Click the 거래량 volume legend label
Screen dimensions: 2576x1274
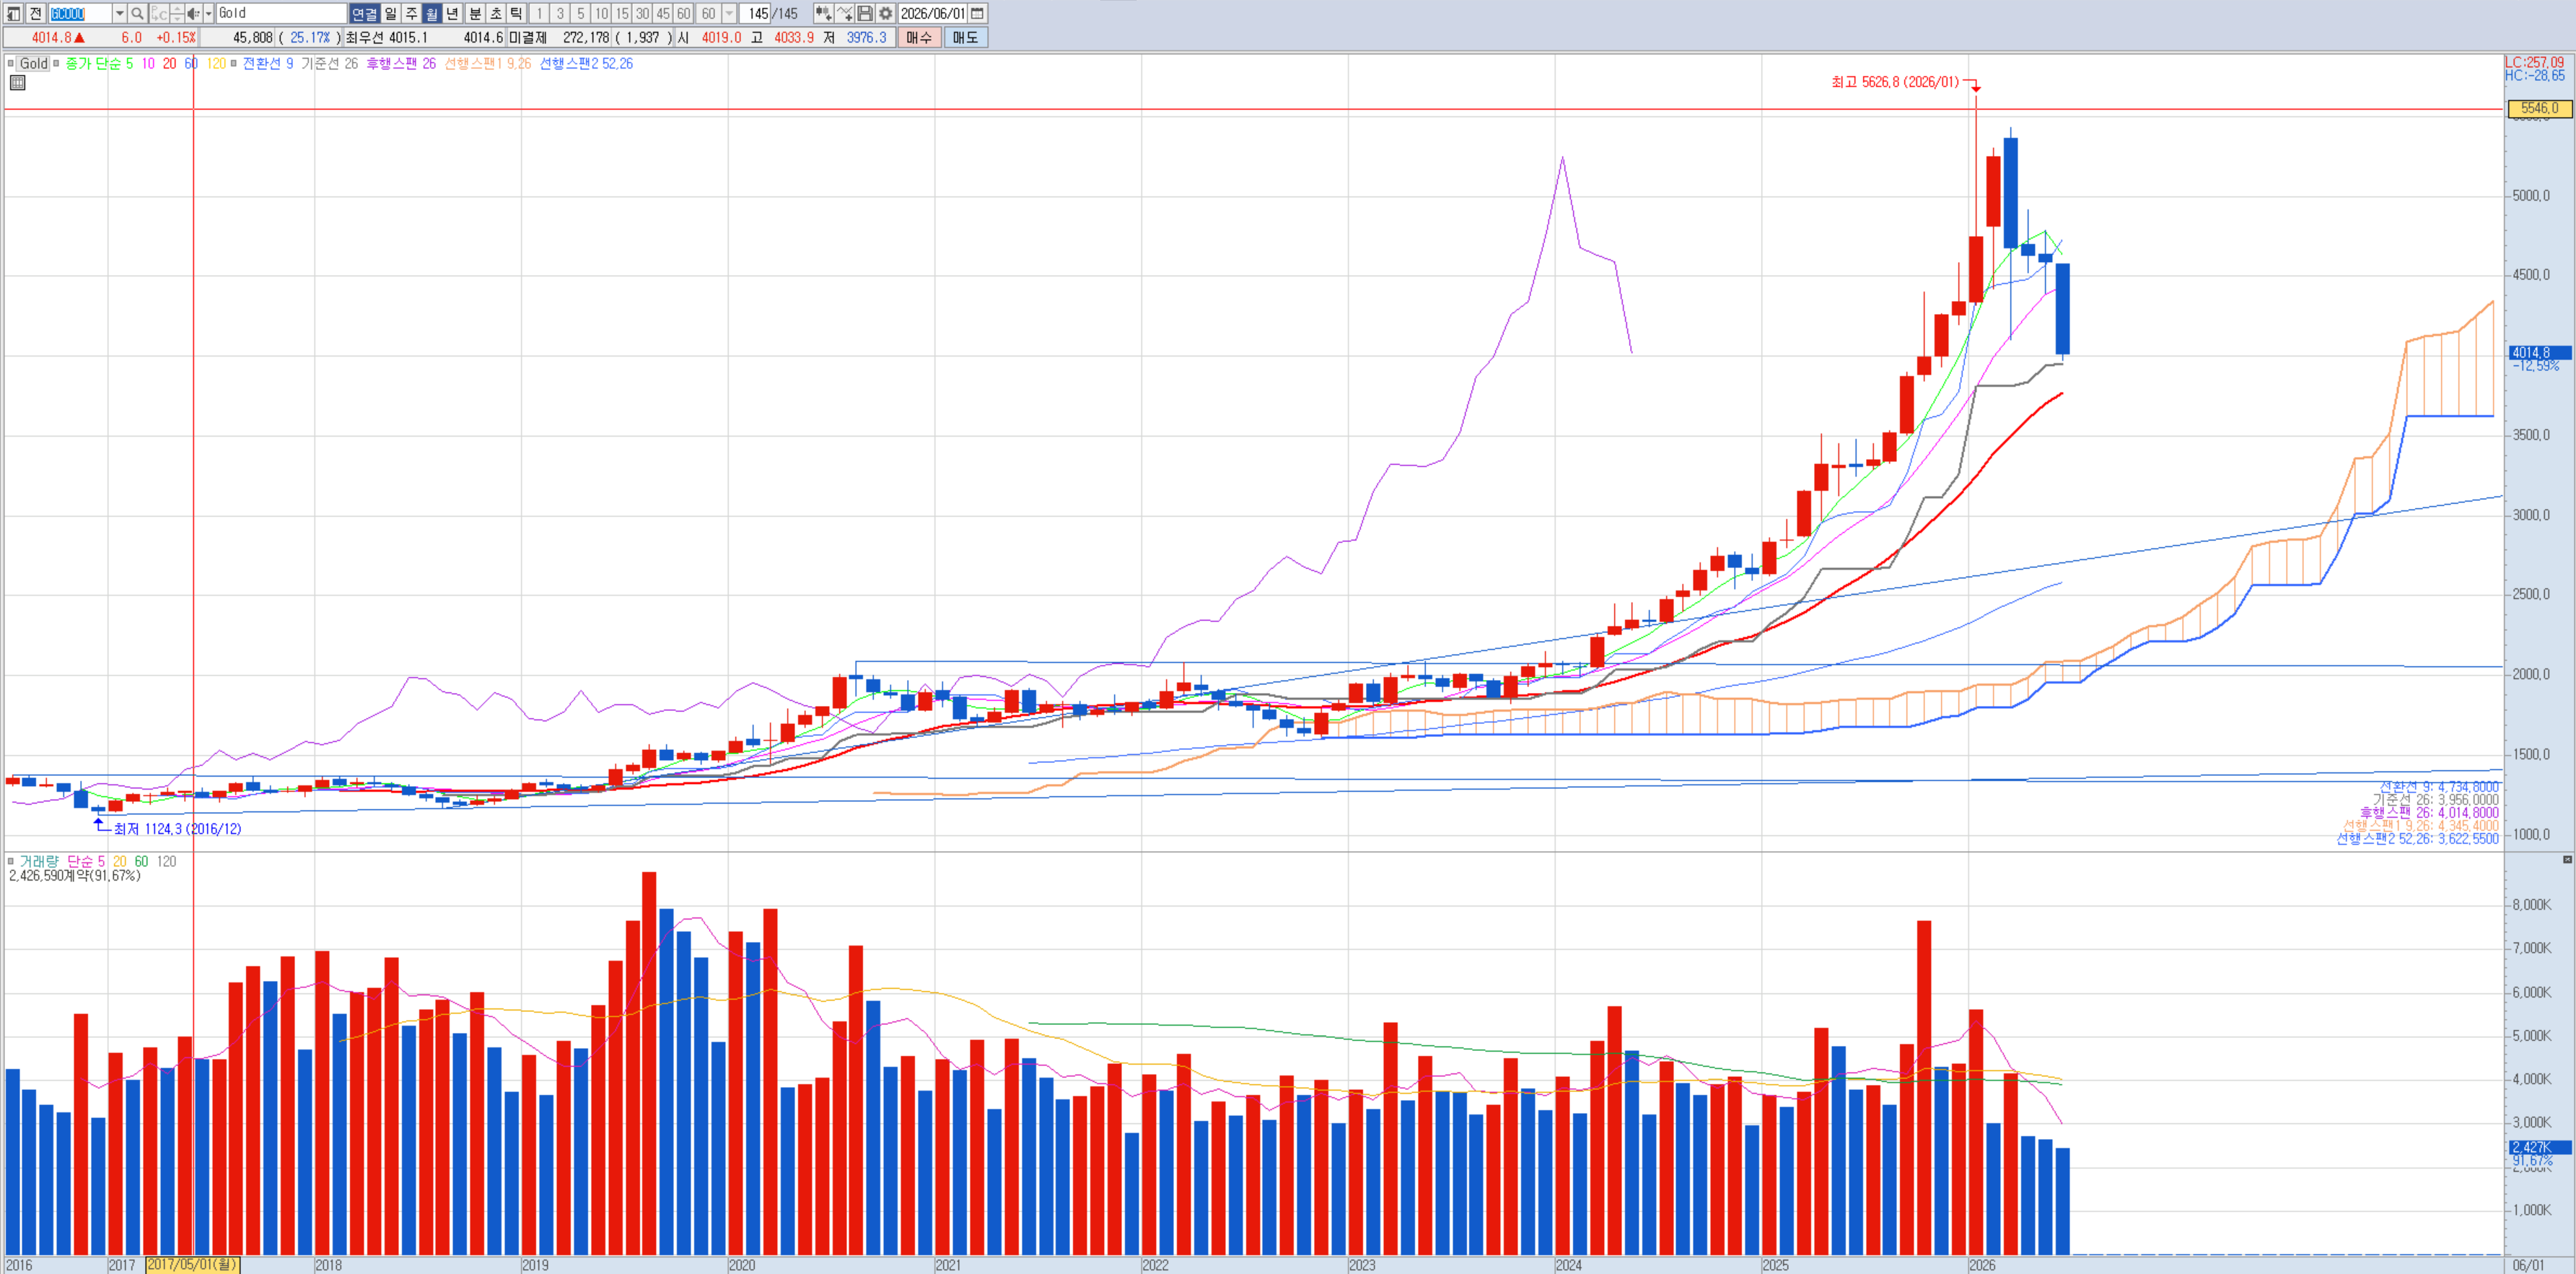pos(39,861)
